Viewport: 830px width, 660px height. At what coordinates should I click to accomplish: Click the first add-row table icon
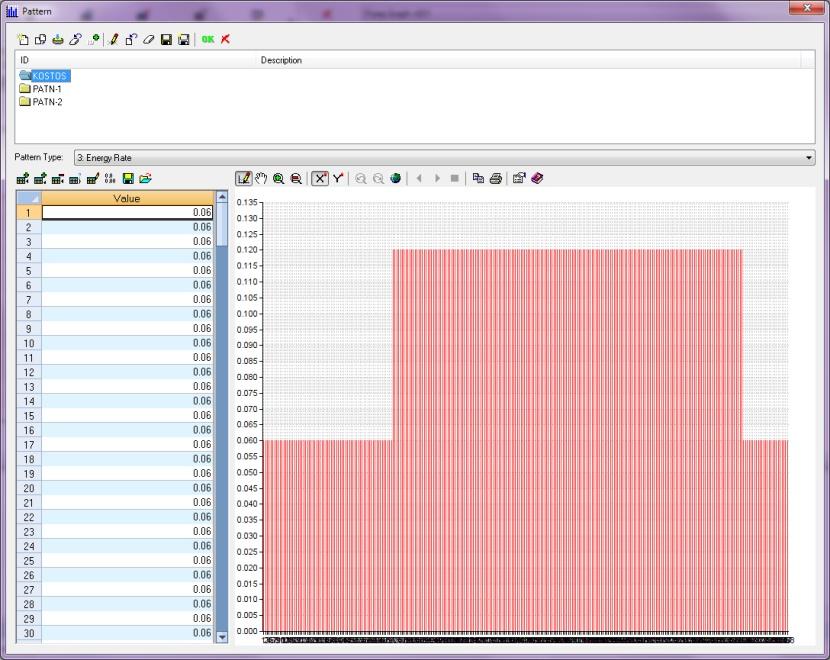[x=23, y=179]
